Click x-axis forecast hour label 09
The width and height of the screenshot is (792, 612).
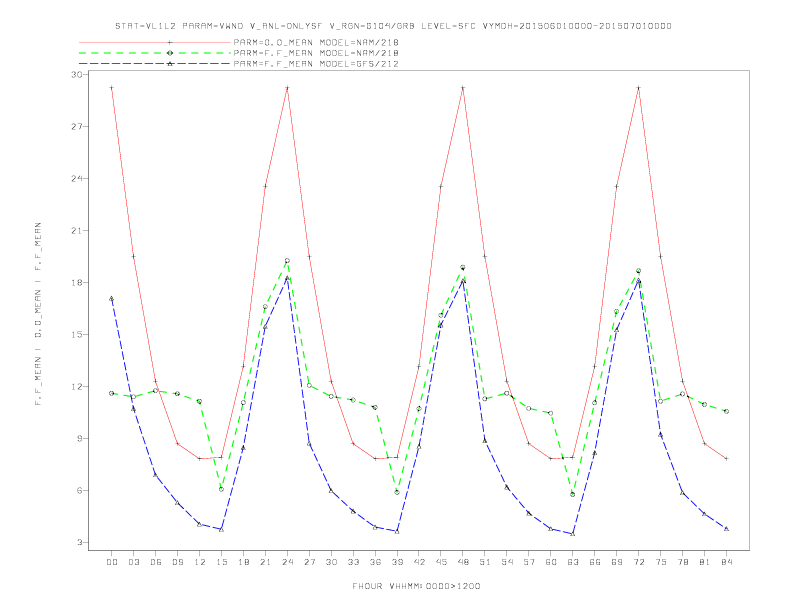(x=177, y=562)
